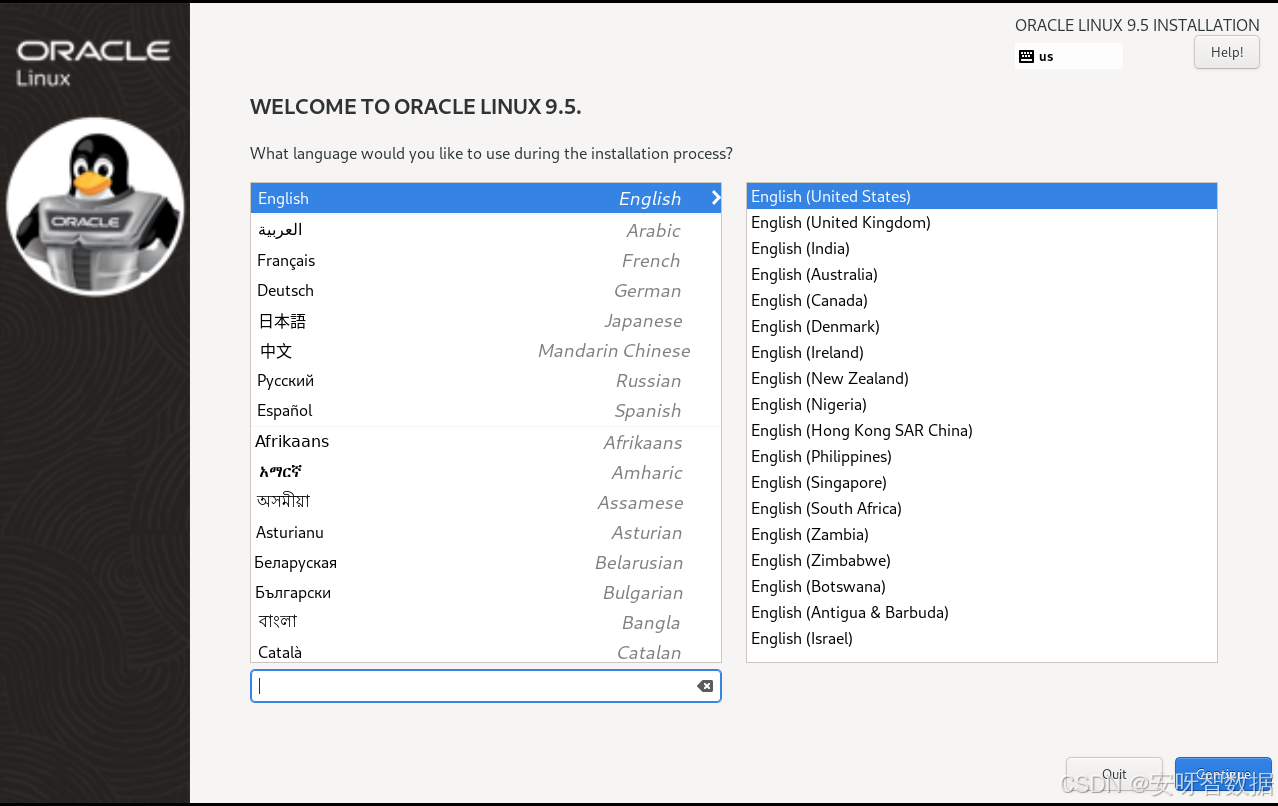The width and height of the screenshot is (1278, 806).
Task: Select English (United States) locale
Action: pos(982,196)
